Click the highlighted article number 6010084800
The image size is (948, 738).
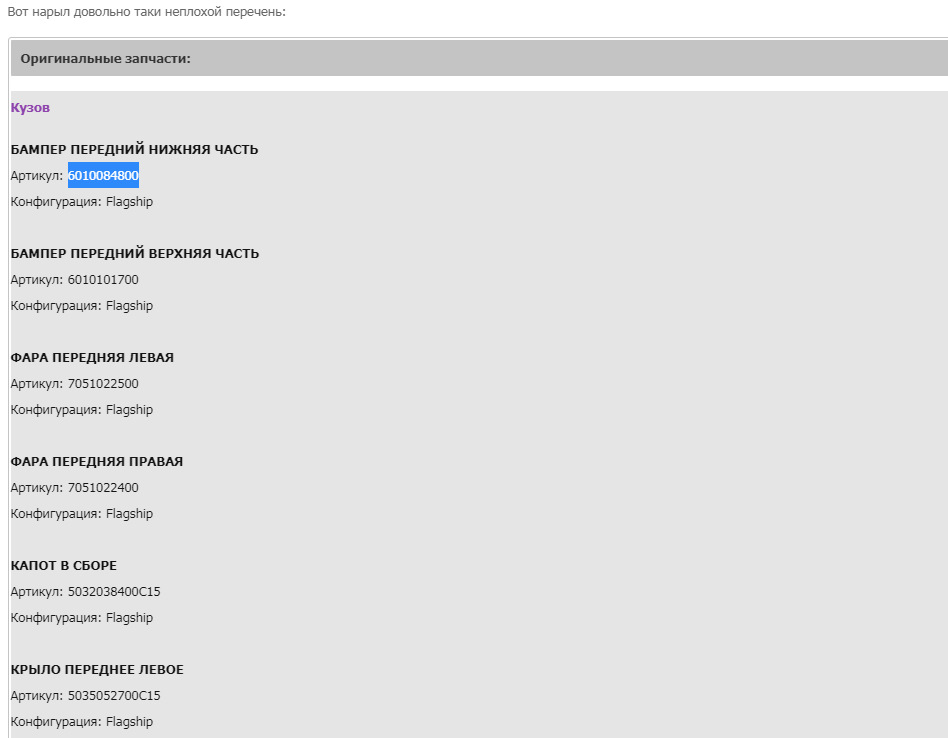pyautogui.click(x=103, y=175)
